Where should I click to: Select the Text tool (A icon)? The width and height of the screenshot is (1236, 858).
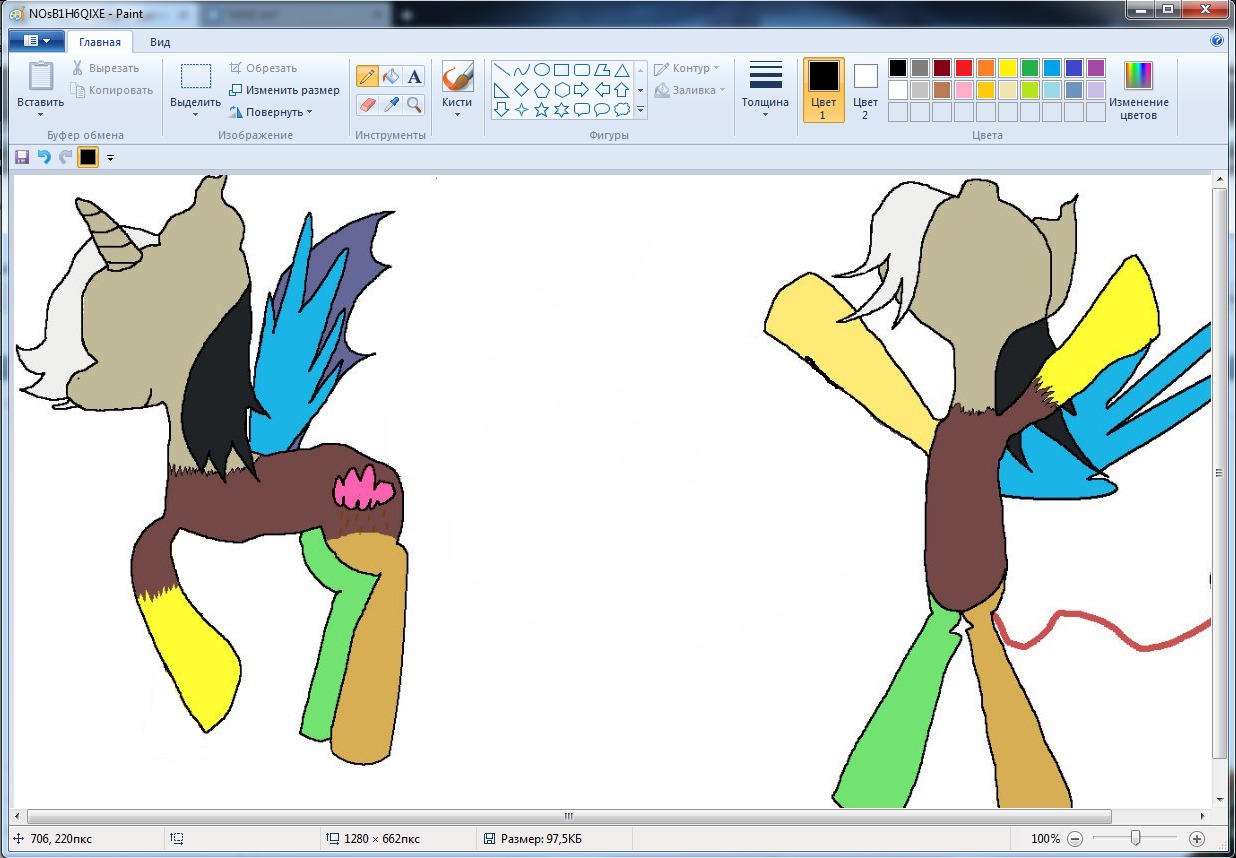[414, 77]
